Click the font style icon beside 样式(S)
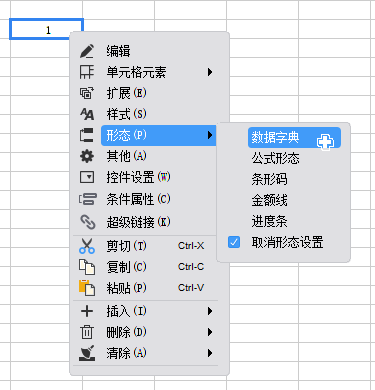375x390 pixels. tap(87, 114)
